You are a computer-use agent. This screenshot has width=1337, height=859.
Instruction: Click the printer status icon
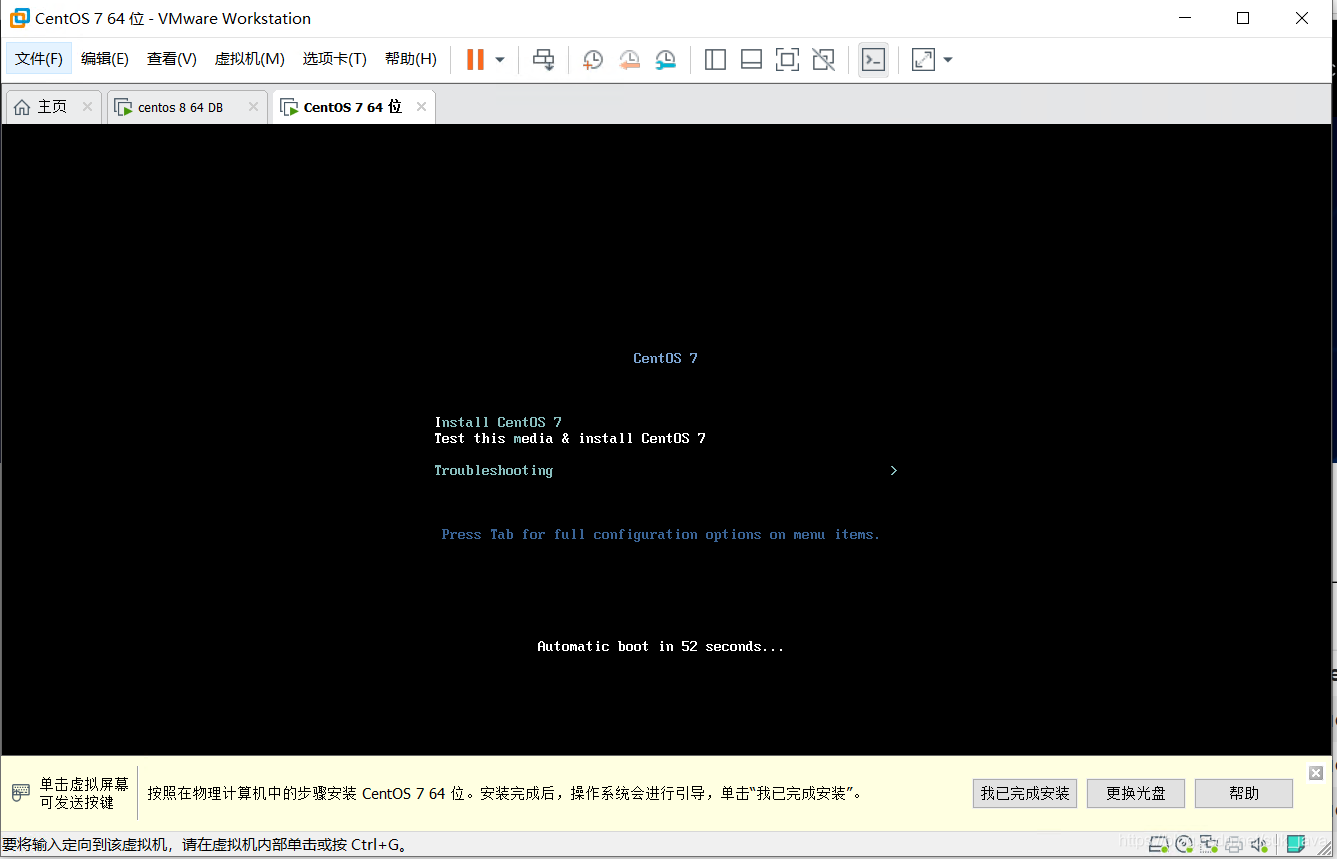[x=1234, y=844]
